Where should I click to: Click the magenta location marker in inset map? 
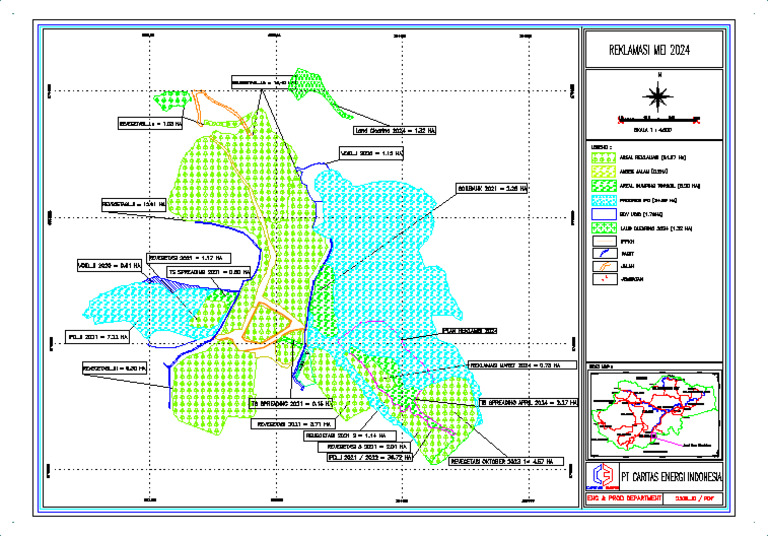[x=654, y=435]
